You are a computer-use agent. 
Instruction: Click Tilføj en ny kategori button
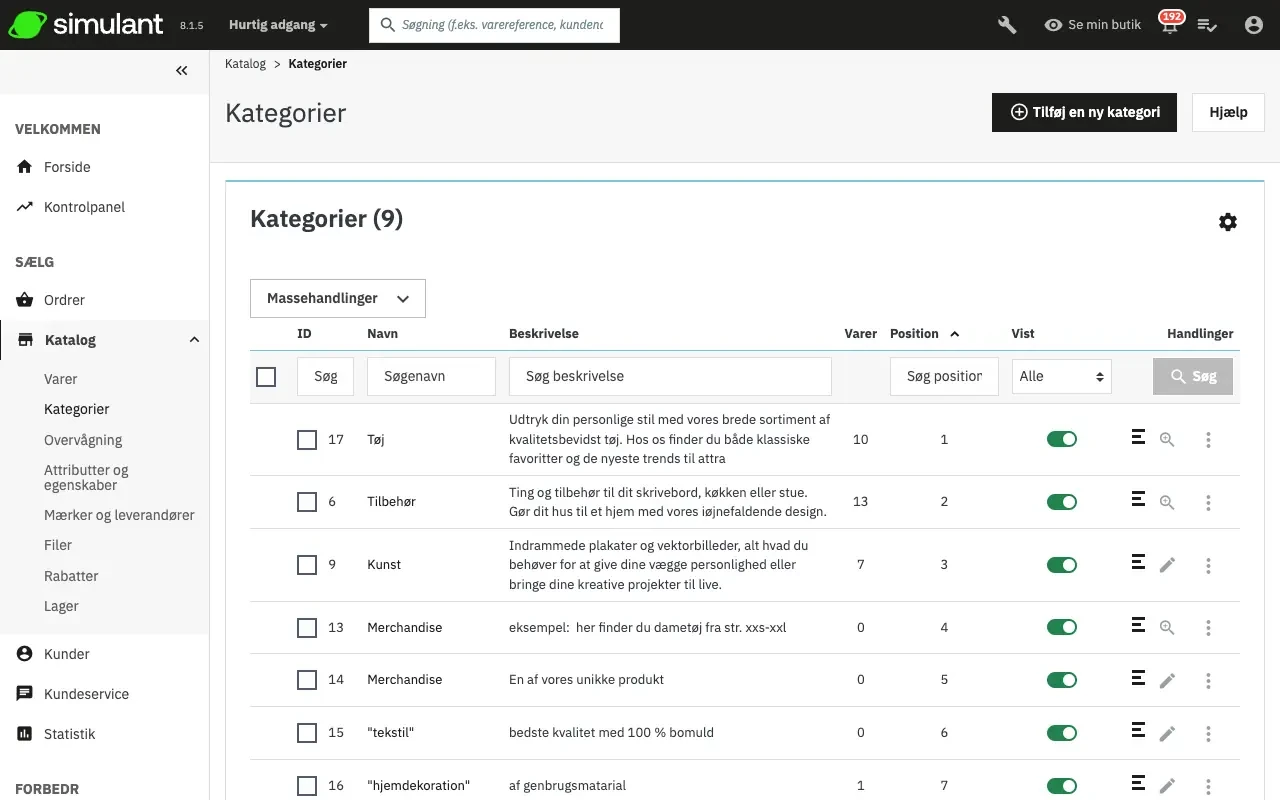pyautogui.click(x=1084, y=112)
